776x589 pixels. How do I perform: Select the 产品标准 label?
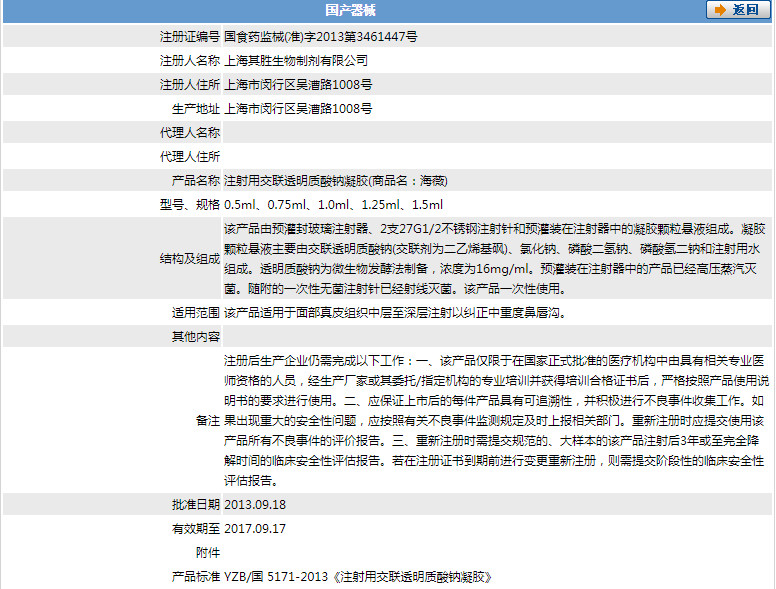click(195, 577)
